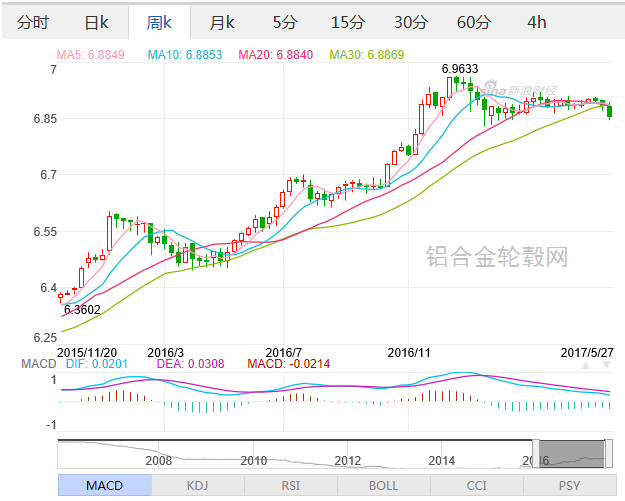
Task: Click the 2010 area in overview timeline
Action: 254,461
